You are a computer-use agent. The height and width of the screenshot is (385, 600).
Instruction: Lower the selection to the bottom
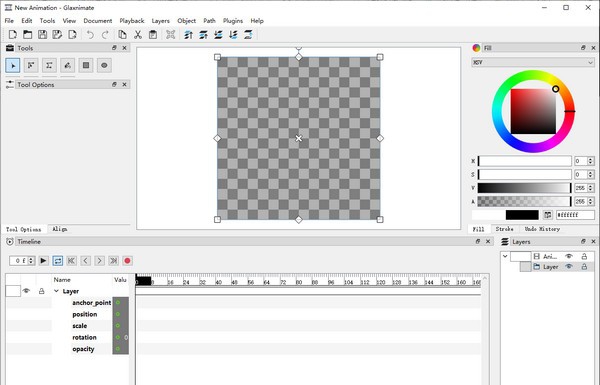(233, 35)
